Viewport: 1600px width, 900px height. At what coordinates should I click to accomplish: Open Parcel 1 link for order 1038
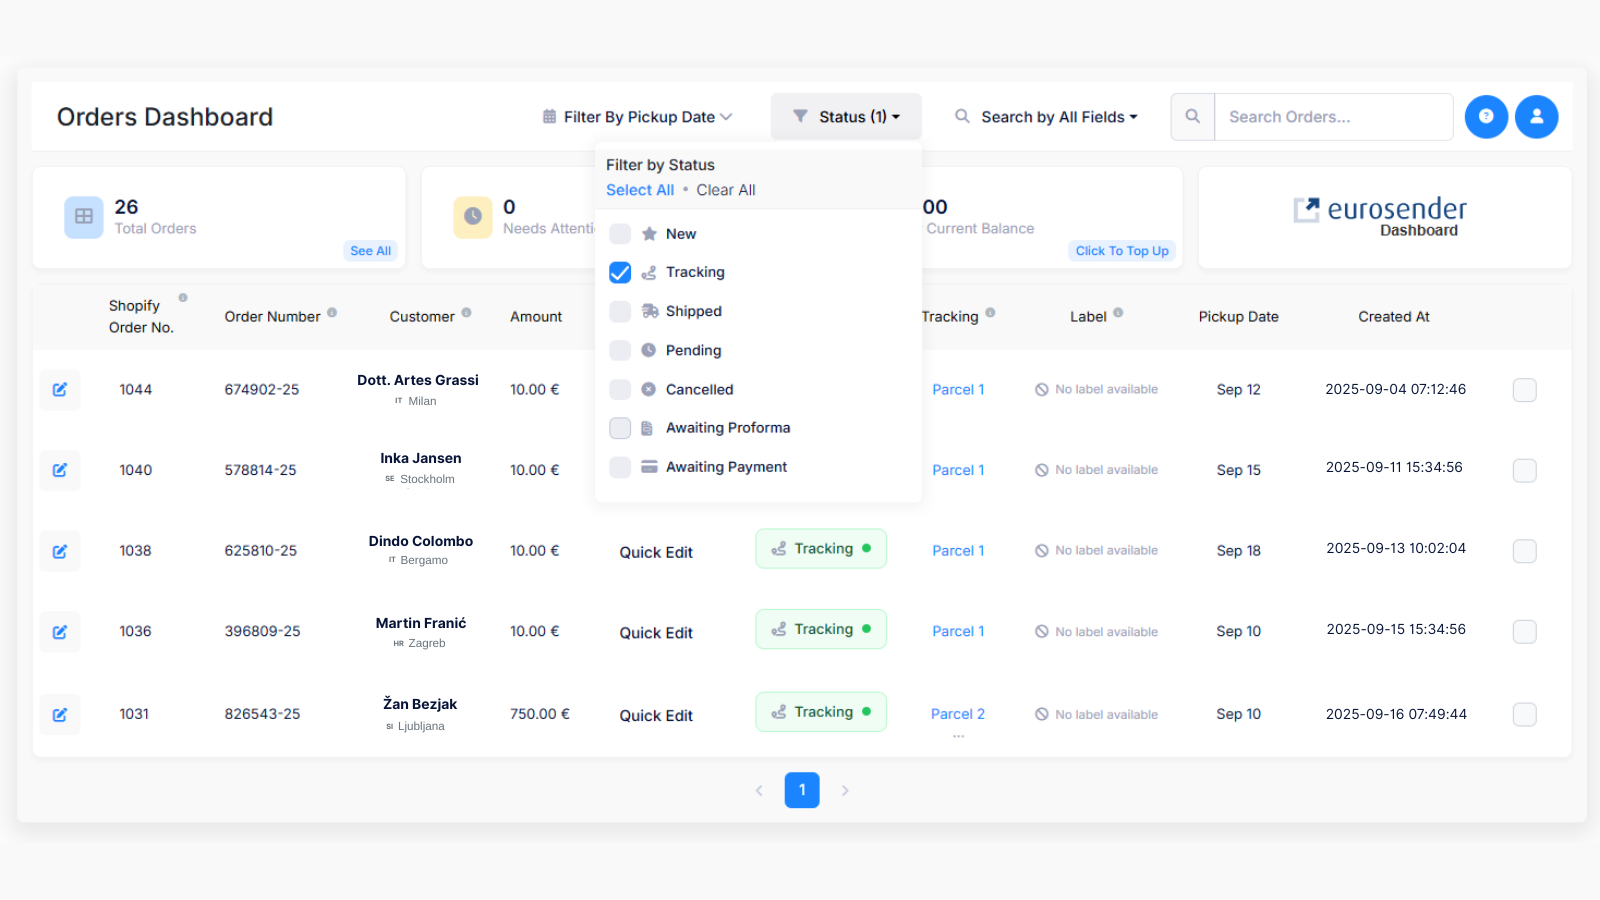coord(957,550)
